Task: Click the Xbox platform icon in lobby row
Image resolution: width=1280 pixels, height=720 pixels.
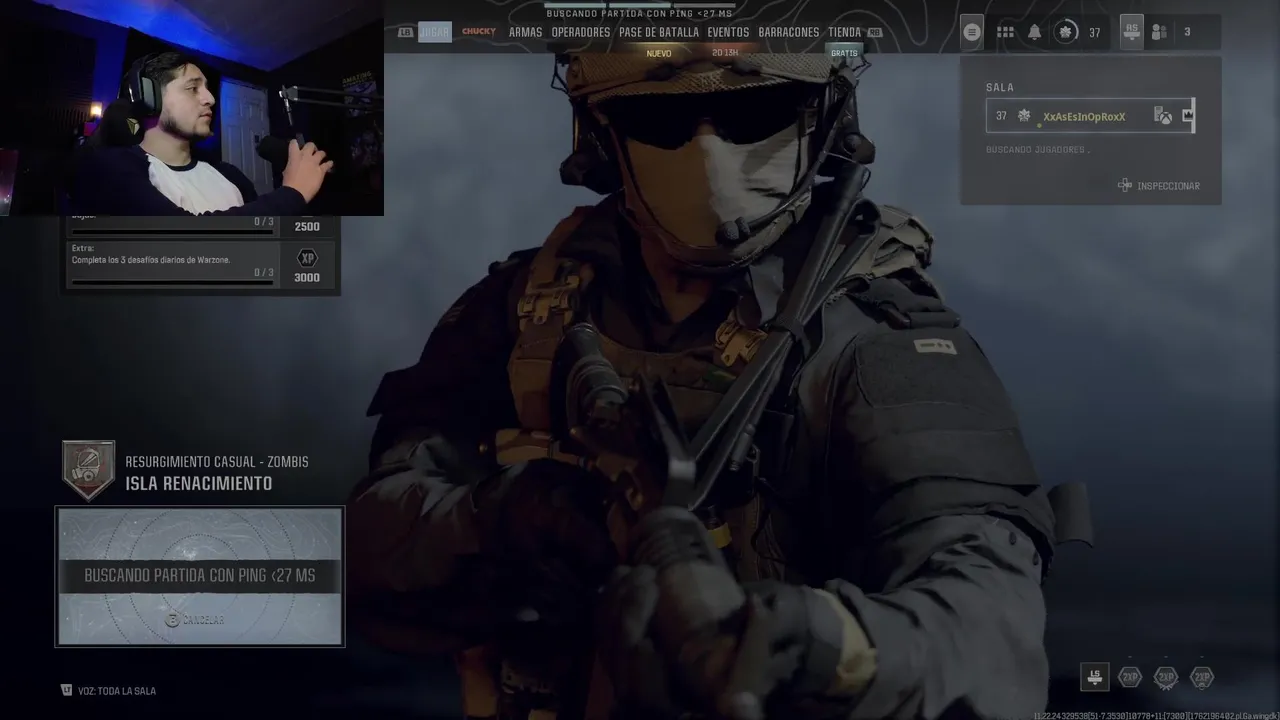Action: coord(1163,116)
